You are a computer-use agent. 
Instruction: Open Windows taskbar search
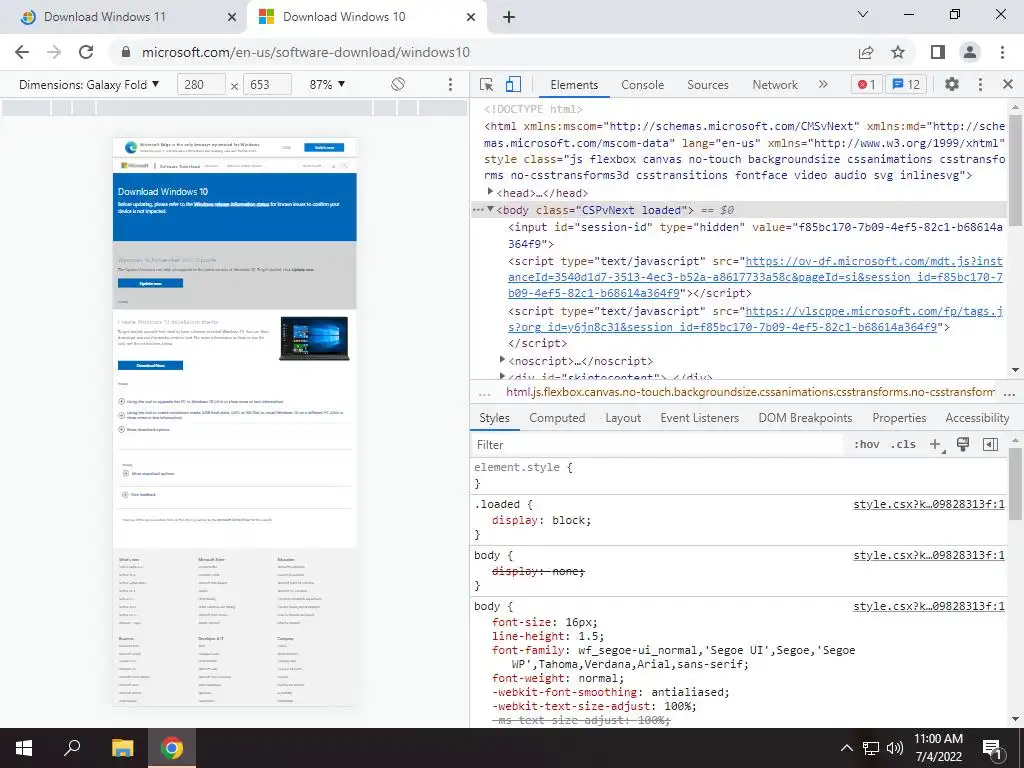tap(72, 748)
